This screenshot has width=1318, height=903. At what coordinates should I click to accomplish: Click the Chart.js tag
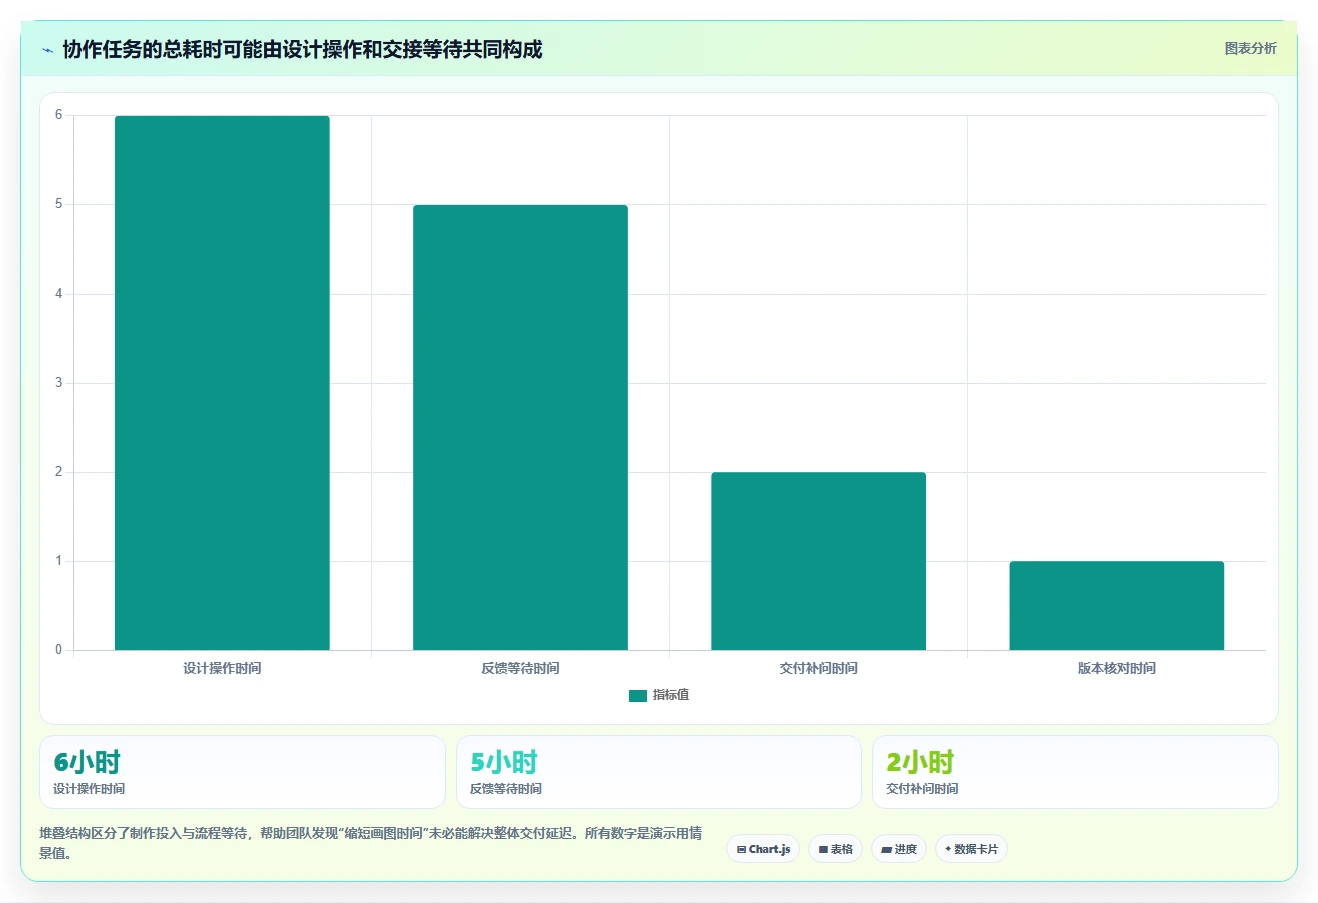tap(763, 849)
